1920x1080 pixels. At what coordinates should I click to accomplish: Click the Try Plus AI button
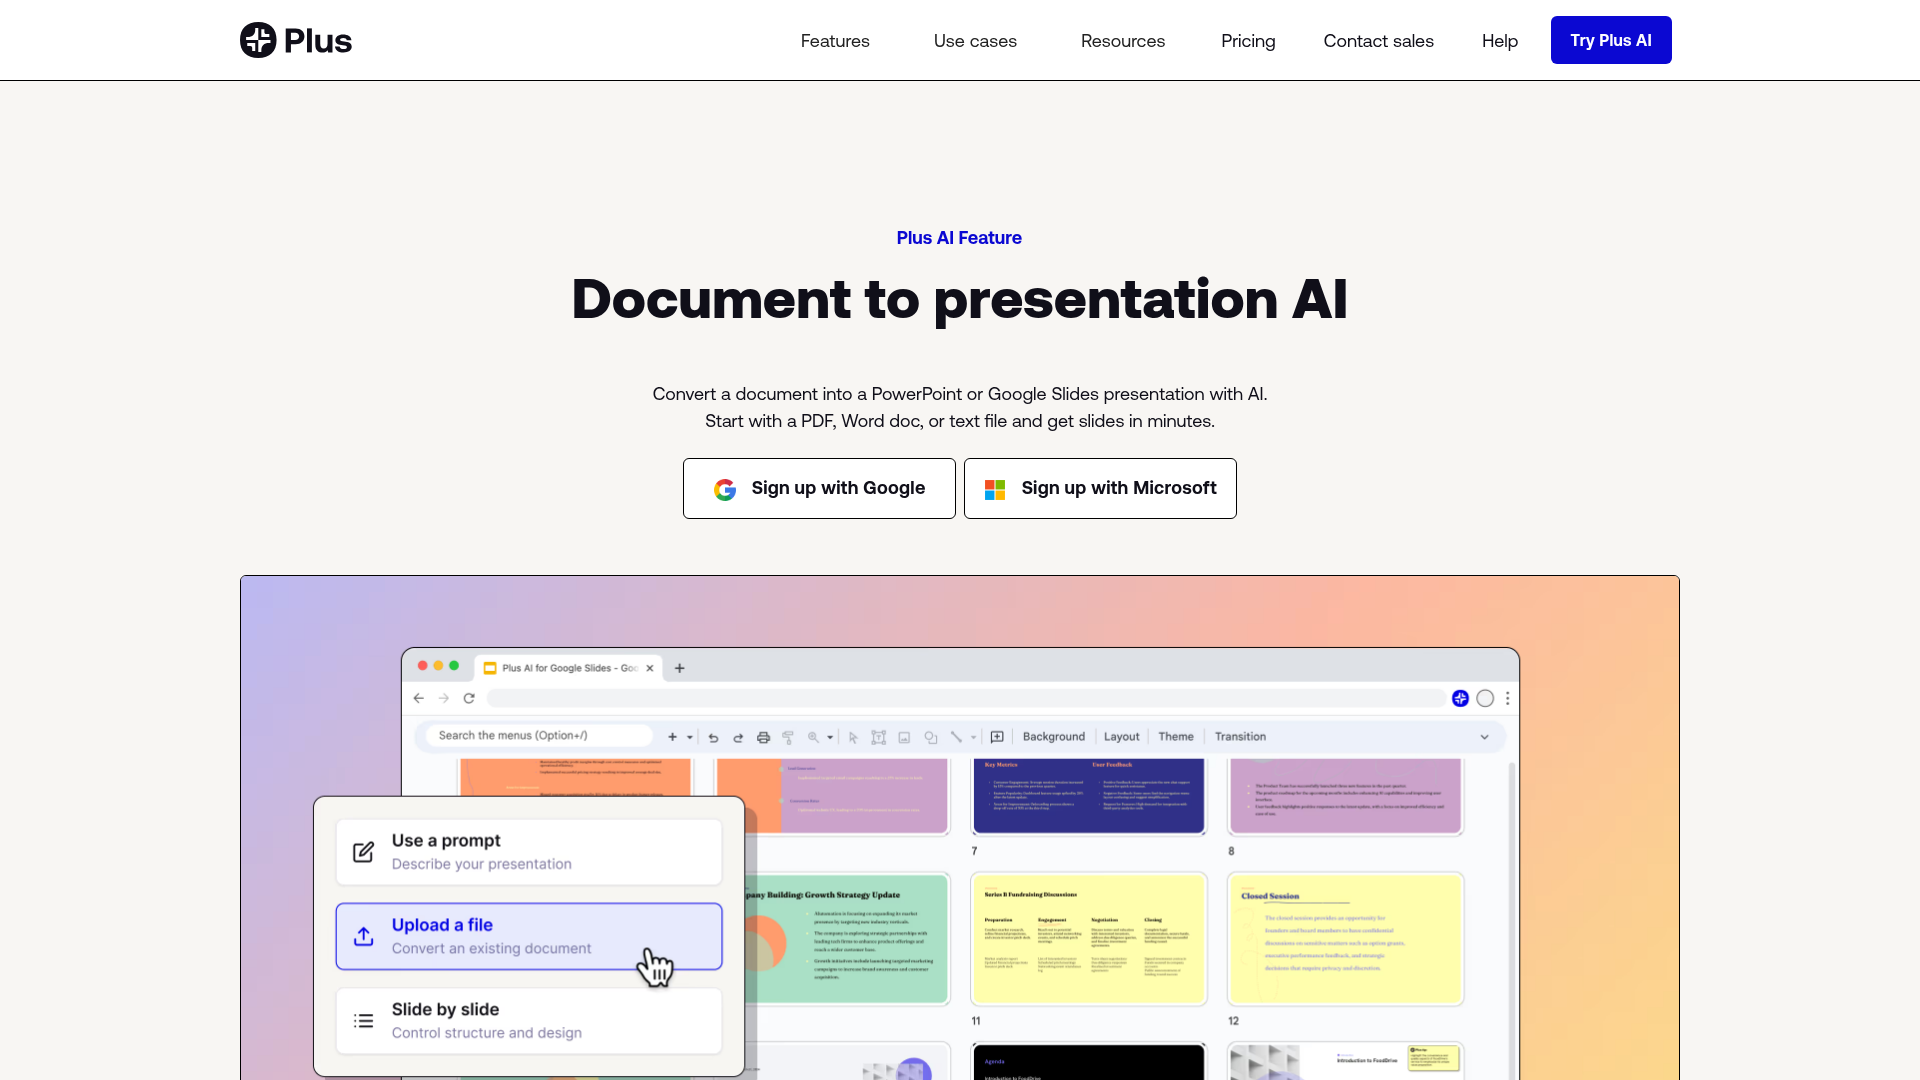[1610, 40]
